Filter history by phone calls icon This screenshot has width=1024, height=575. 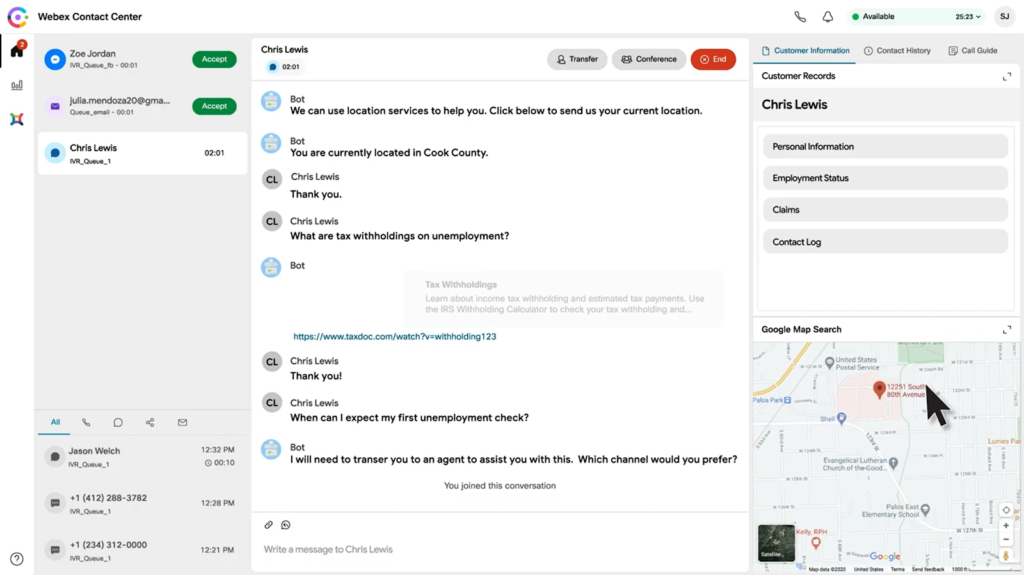[x=86, y=423]
